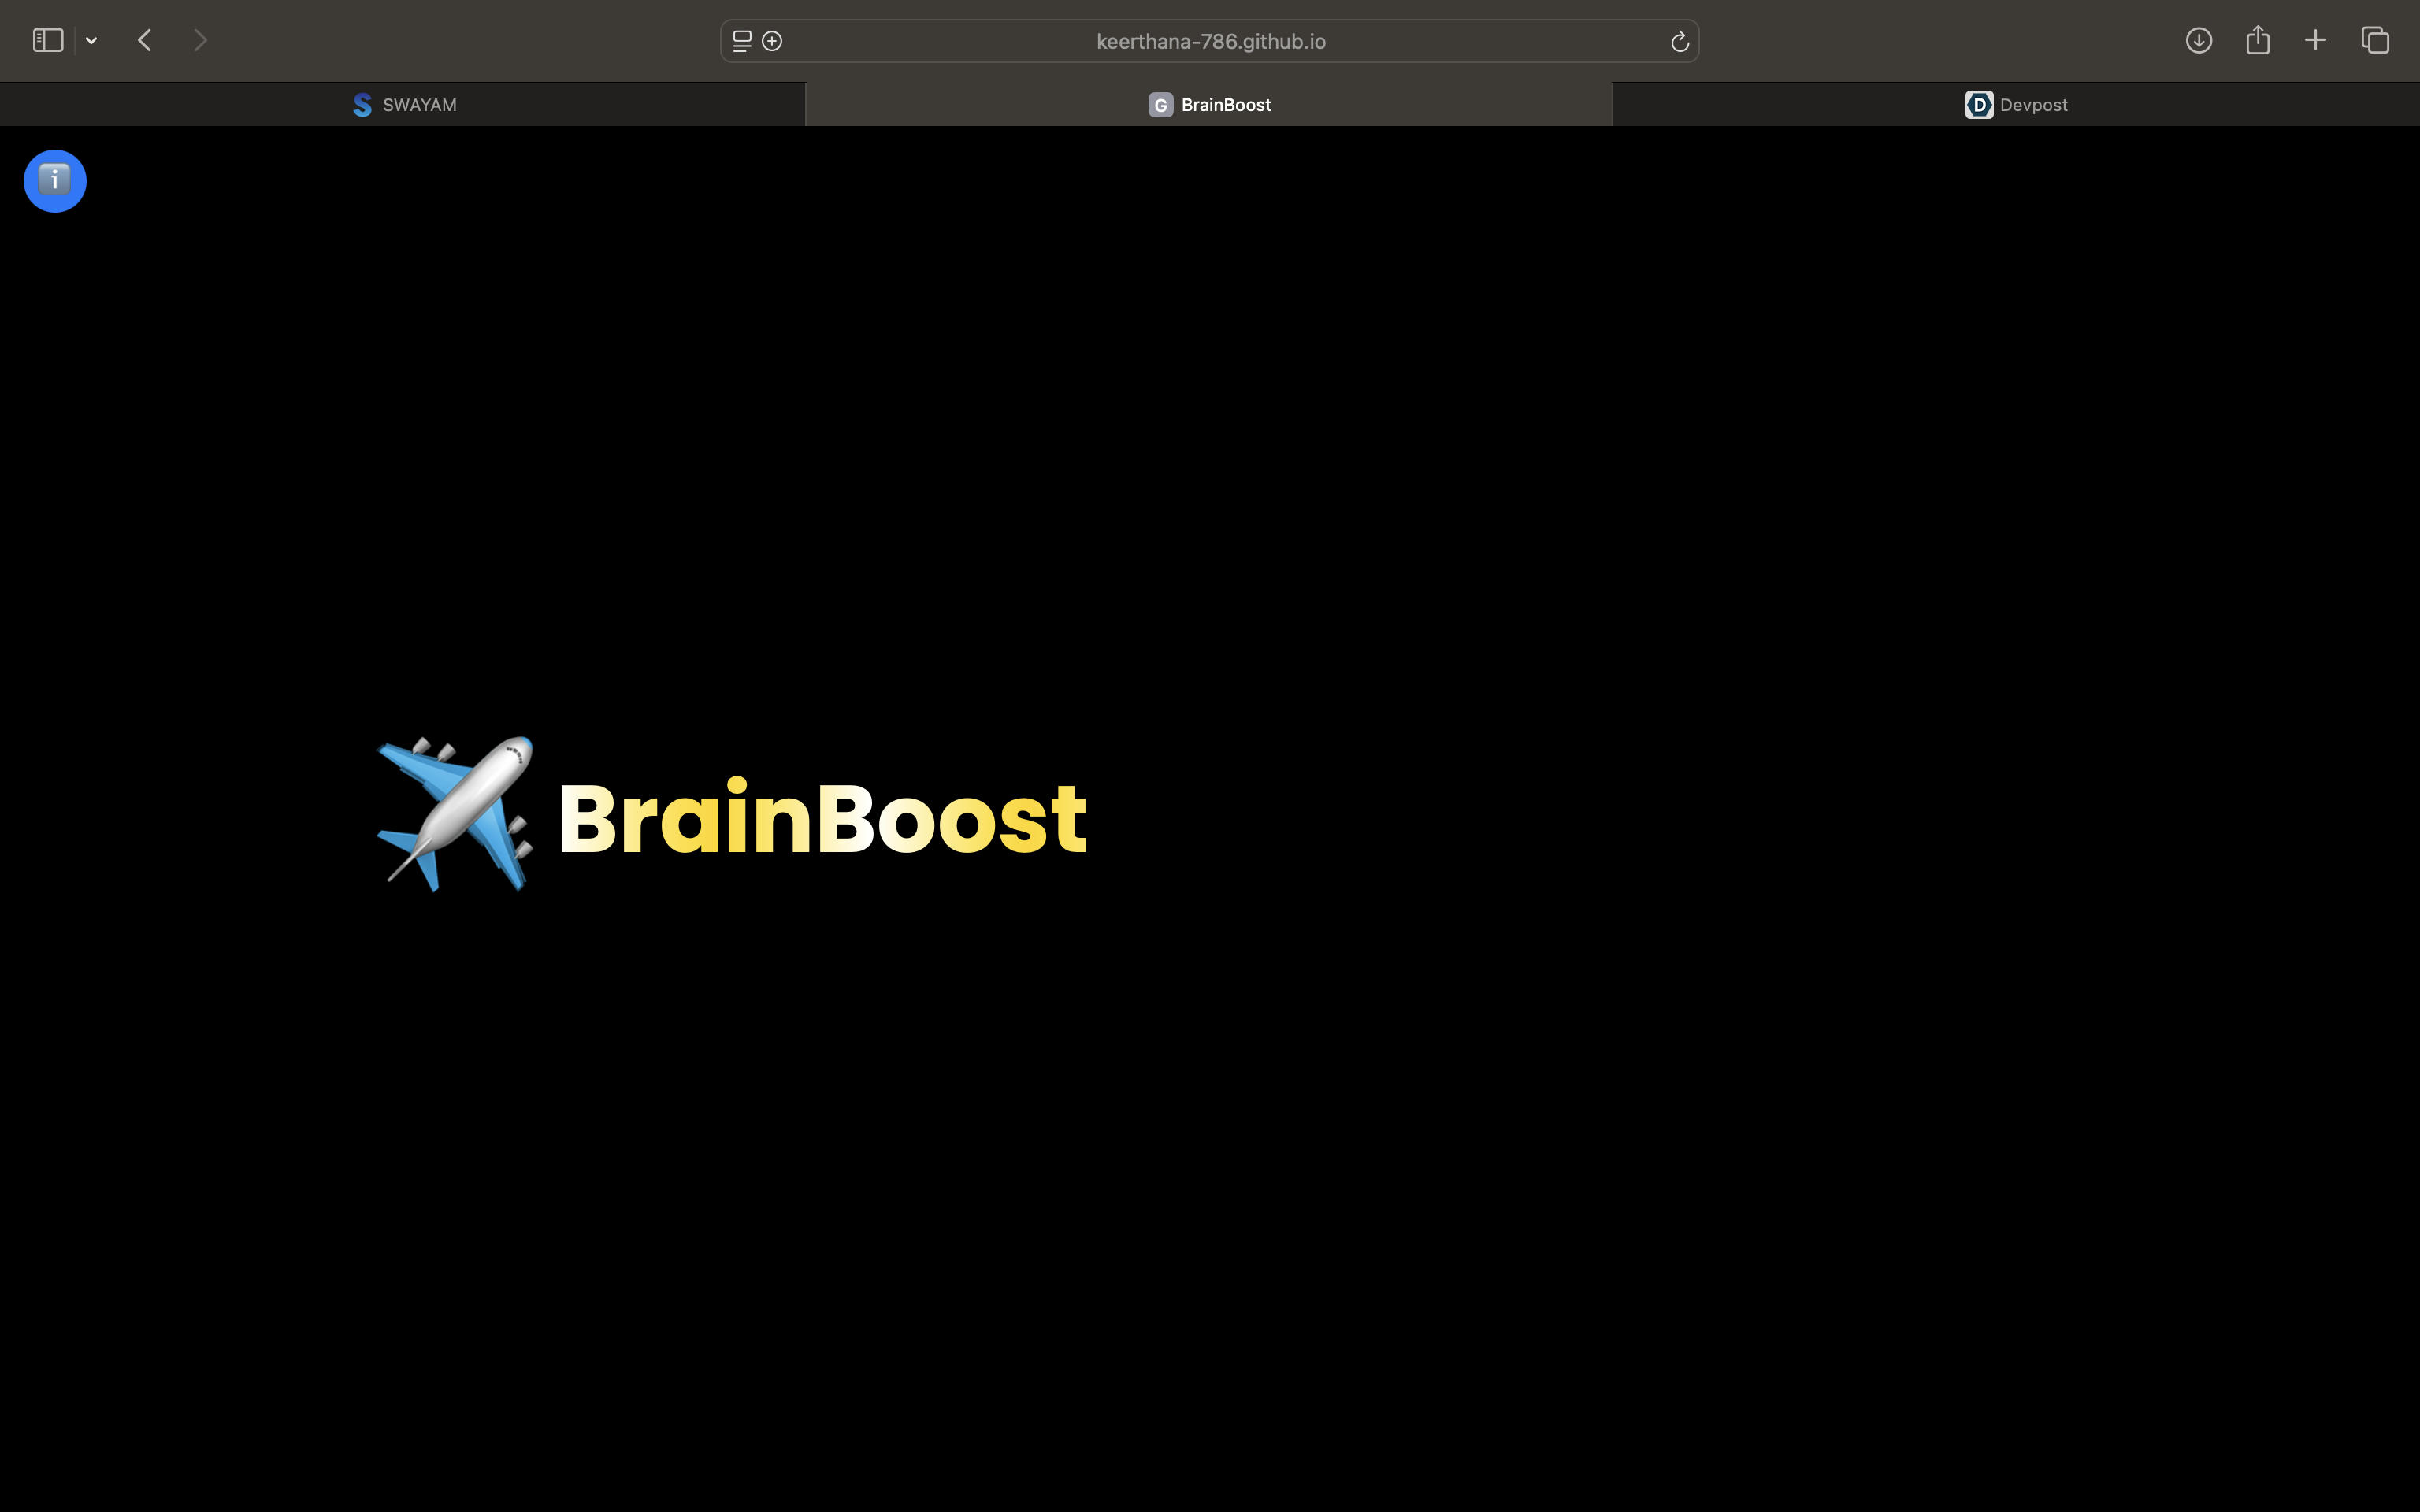Click the airplane emoji logo
Image resolution: width=2420 pixels, height=1512 pixels.
[455, 814]
